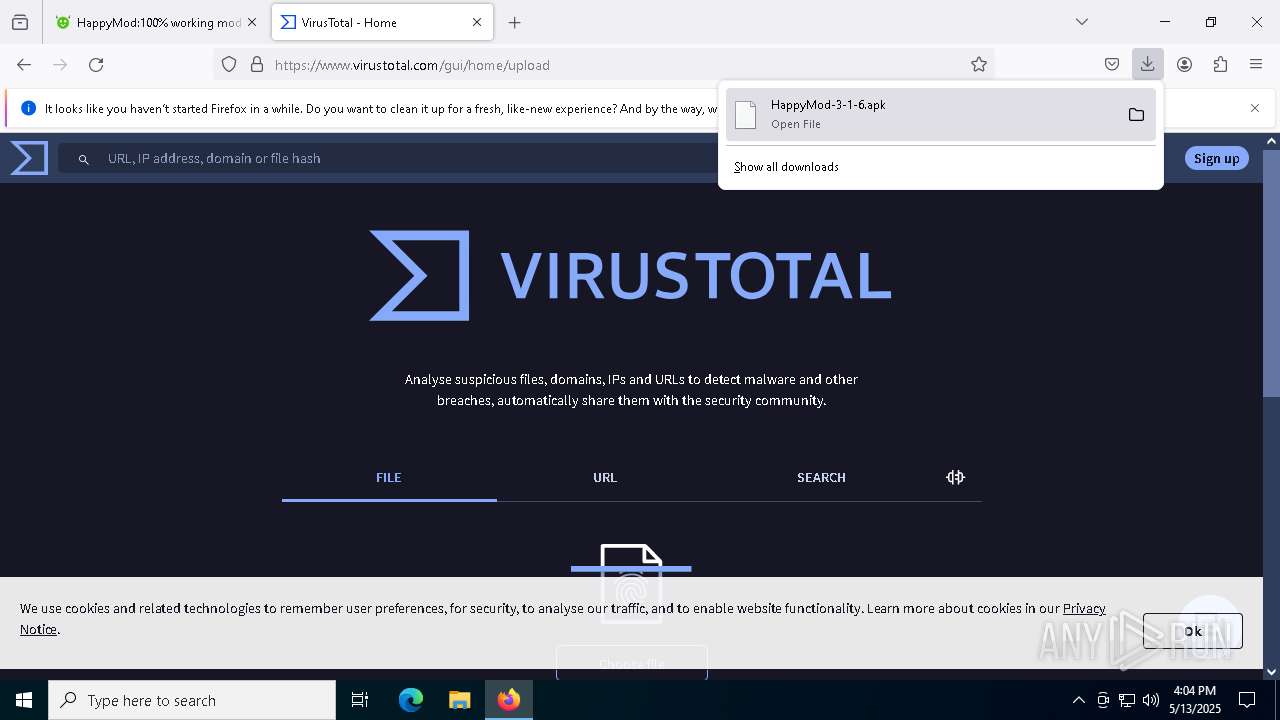This screenshot has width=1280, height=720.
Task: Reload the current page
Action: [96, 65]
